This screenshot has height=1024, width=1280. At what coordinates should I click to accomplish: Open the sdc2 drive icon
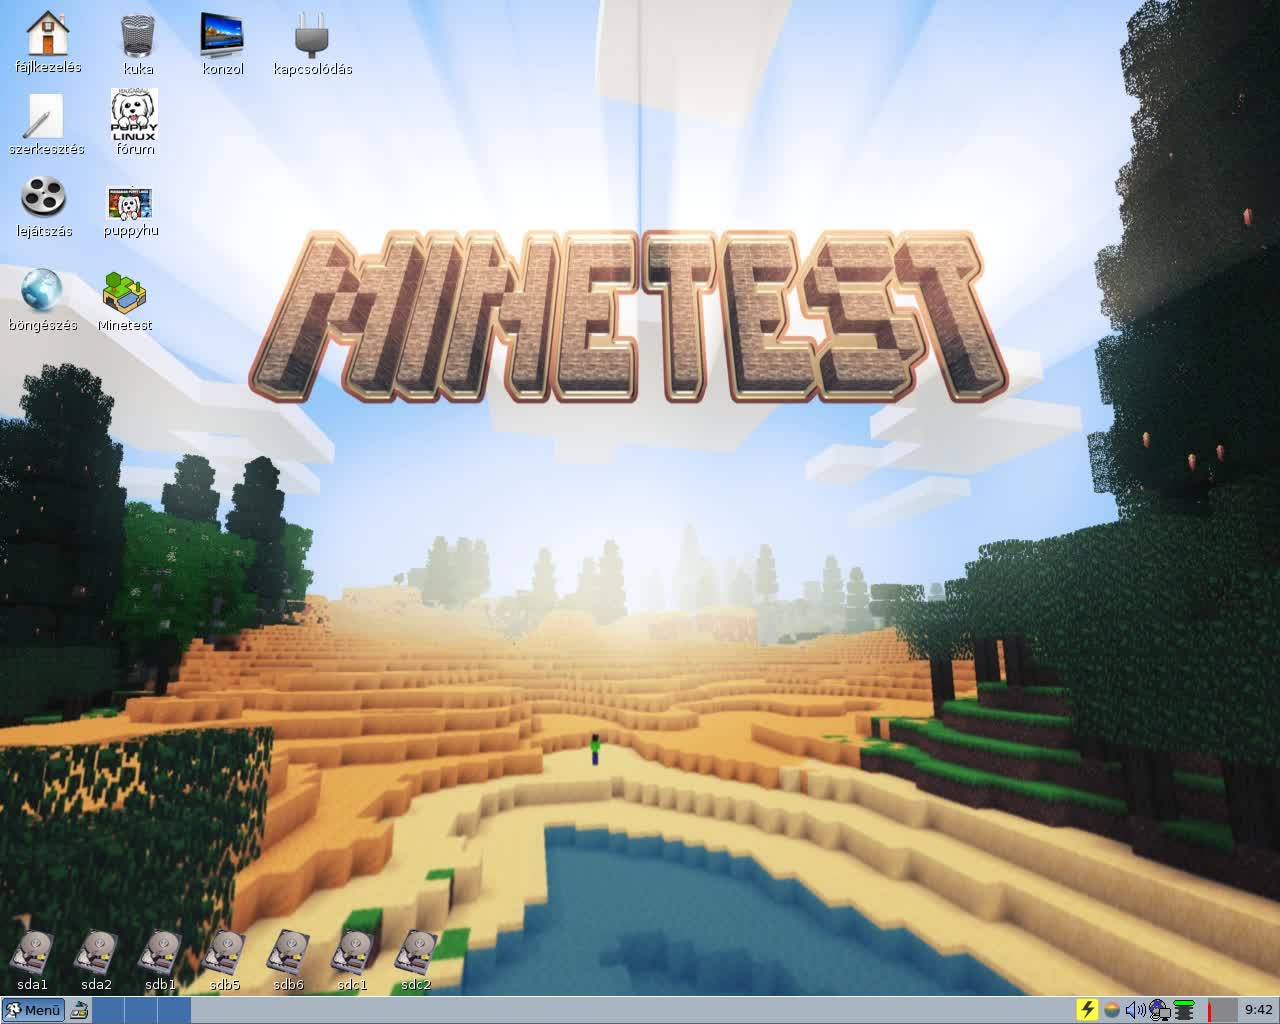(x=417, y=952)
